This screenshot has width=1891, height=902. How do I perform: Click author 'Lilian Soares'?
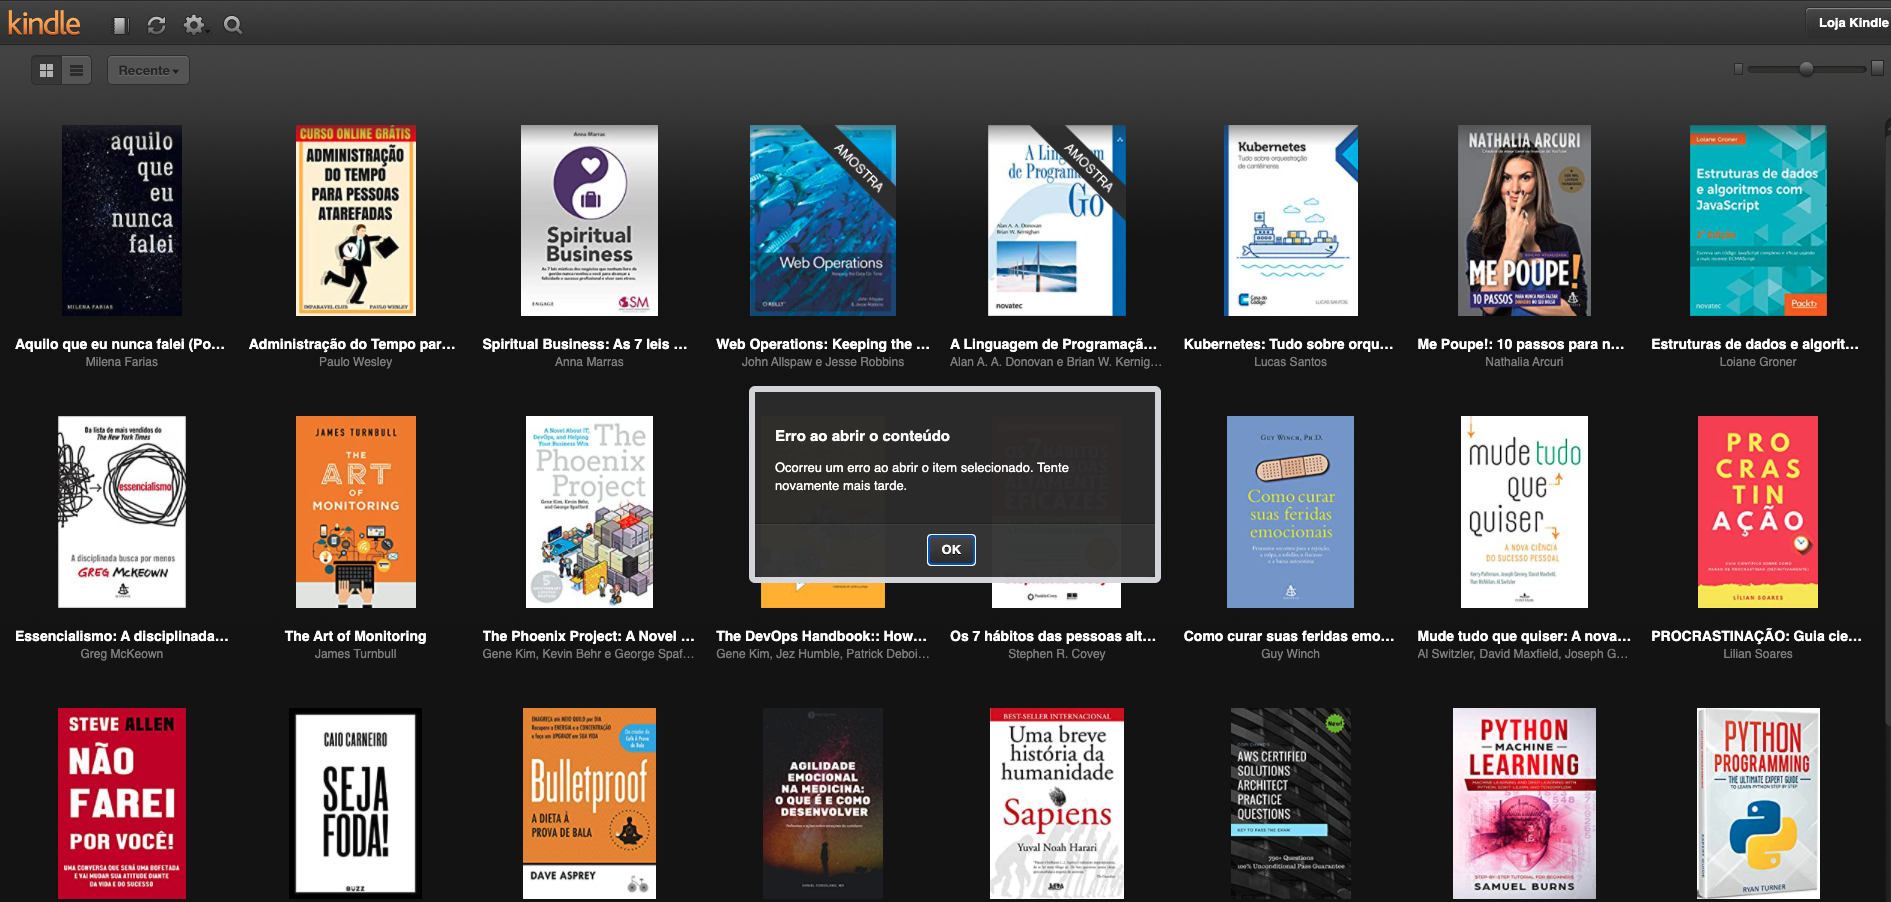click(1758, 654)
